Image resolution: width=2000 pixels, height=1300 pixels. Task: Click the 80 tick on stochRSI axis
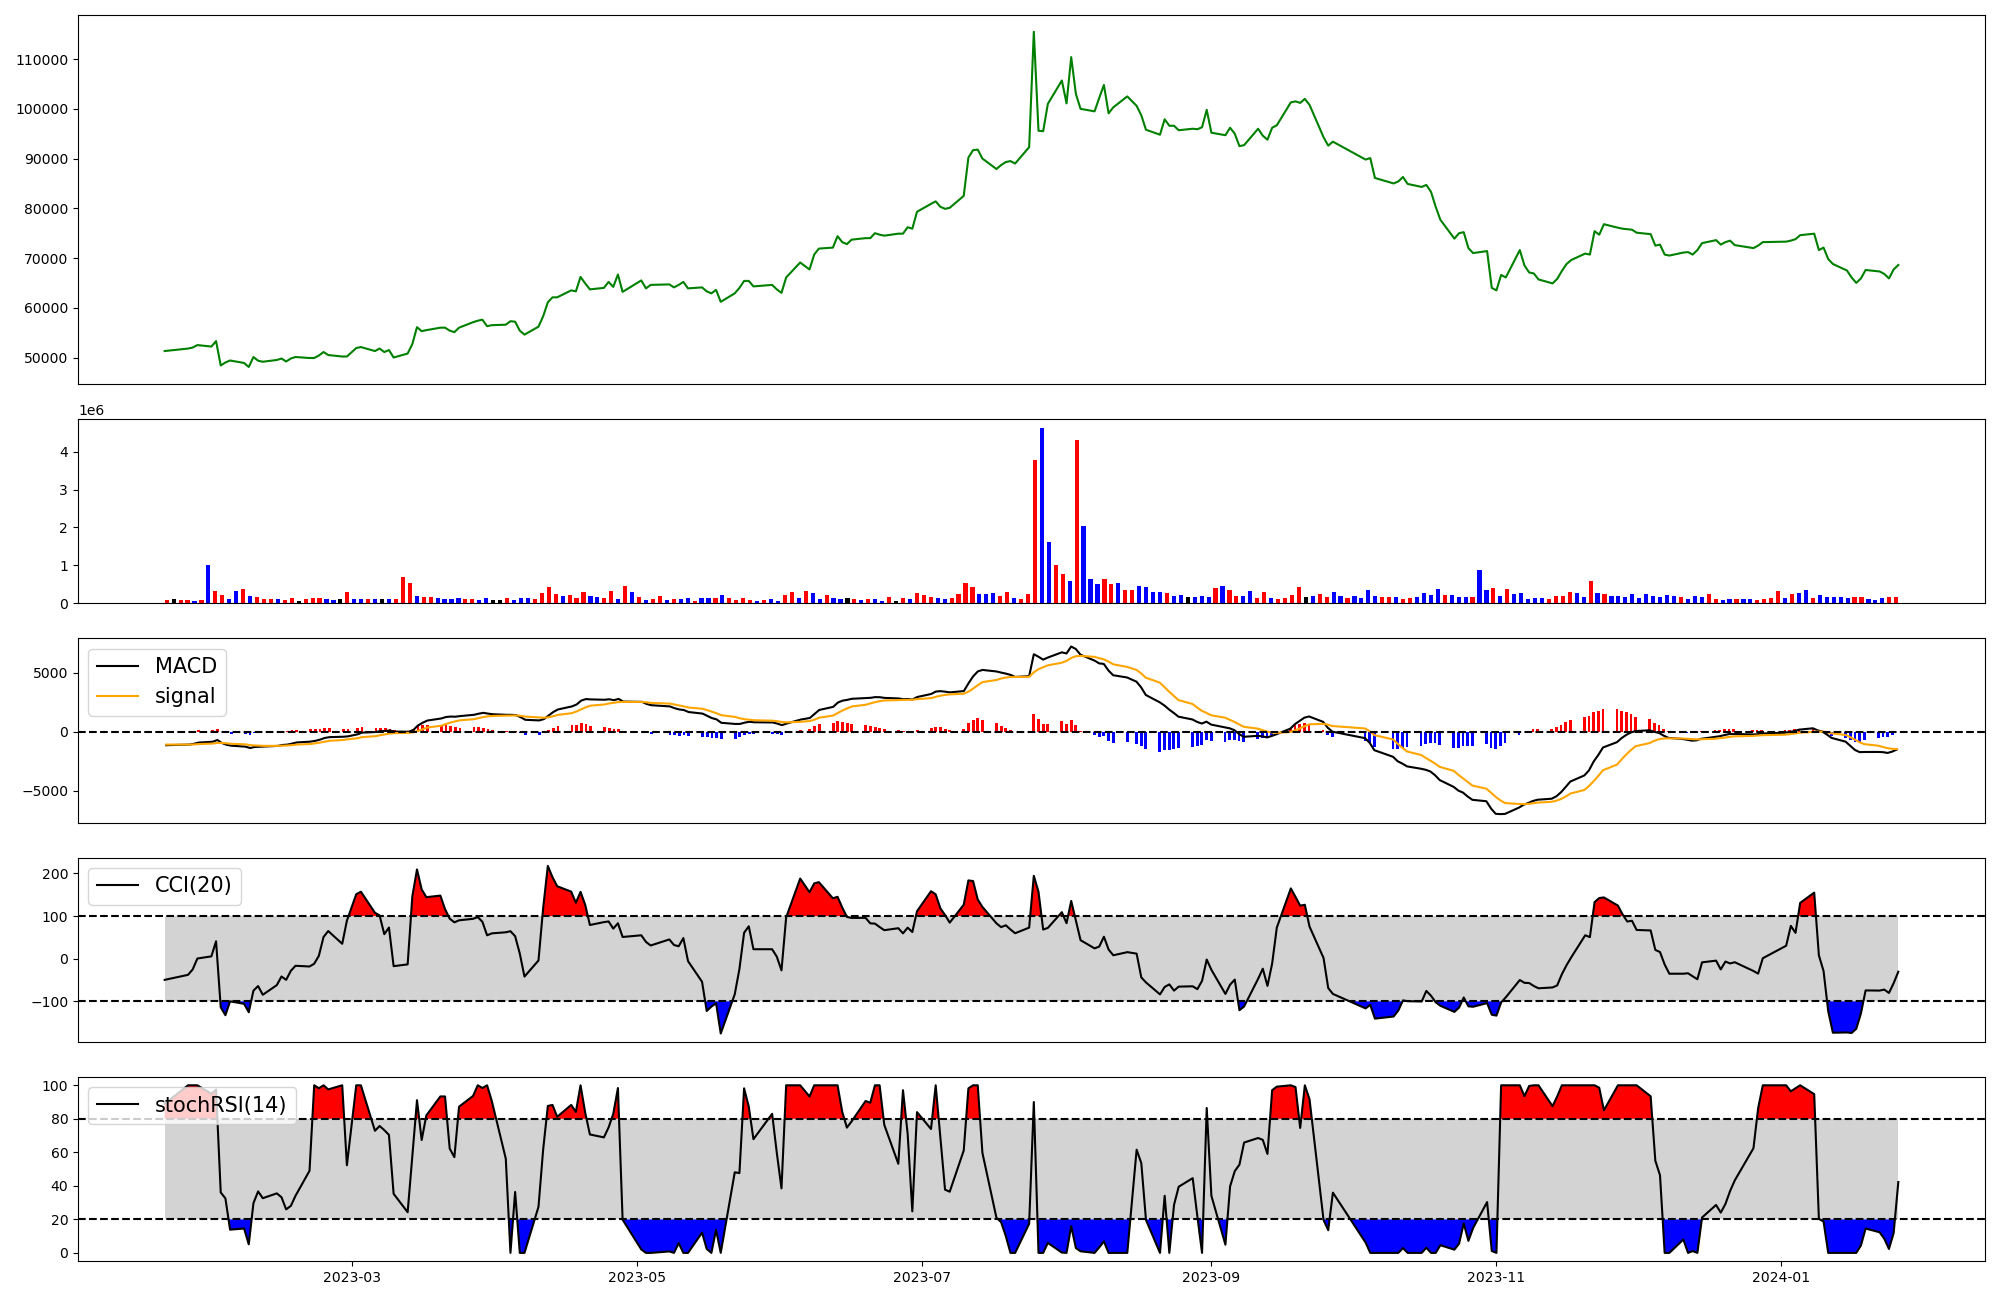pyautogui.click(x=60, y=1119)
